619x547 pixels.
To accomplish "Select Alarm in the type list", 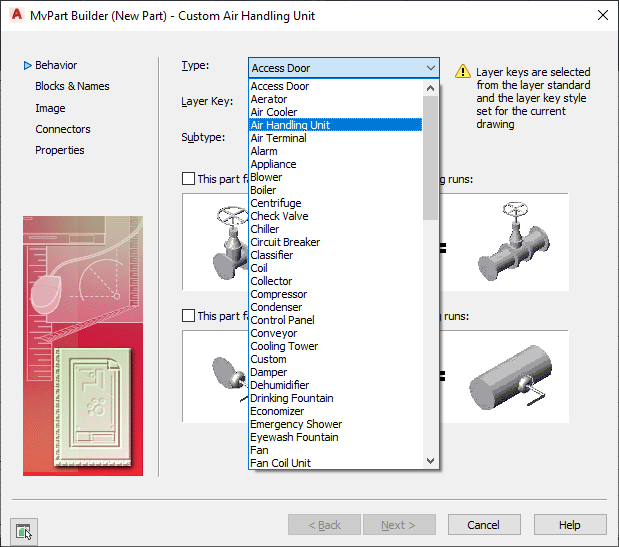I will (336, 151).
